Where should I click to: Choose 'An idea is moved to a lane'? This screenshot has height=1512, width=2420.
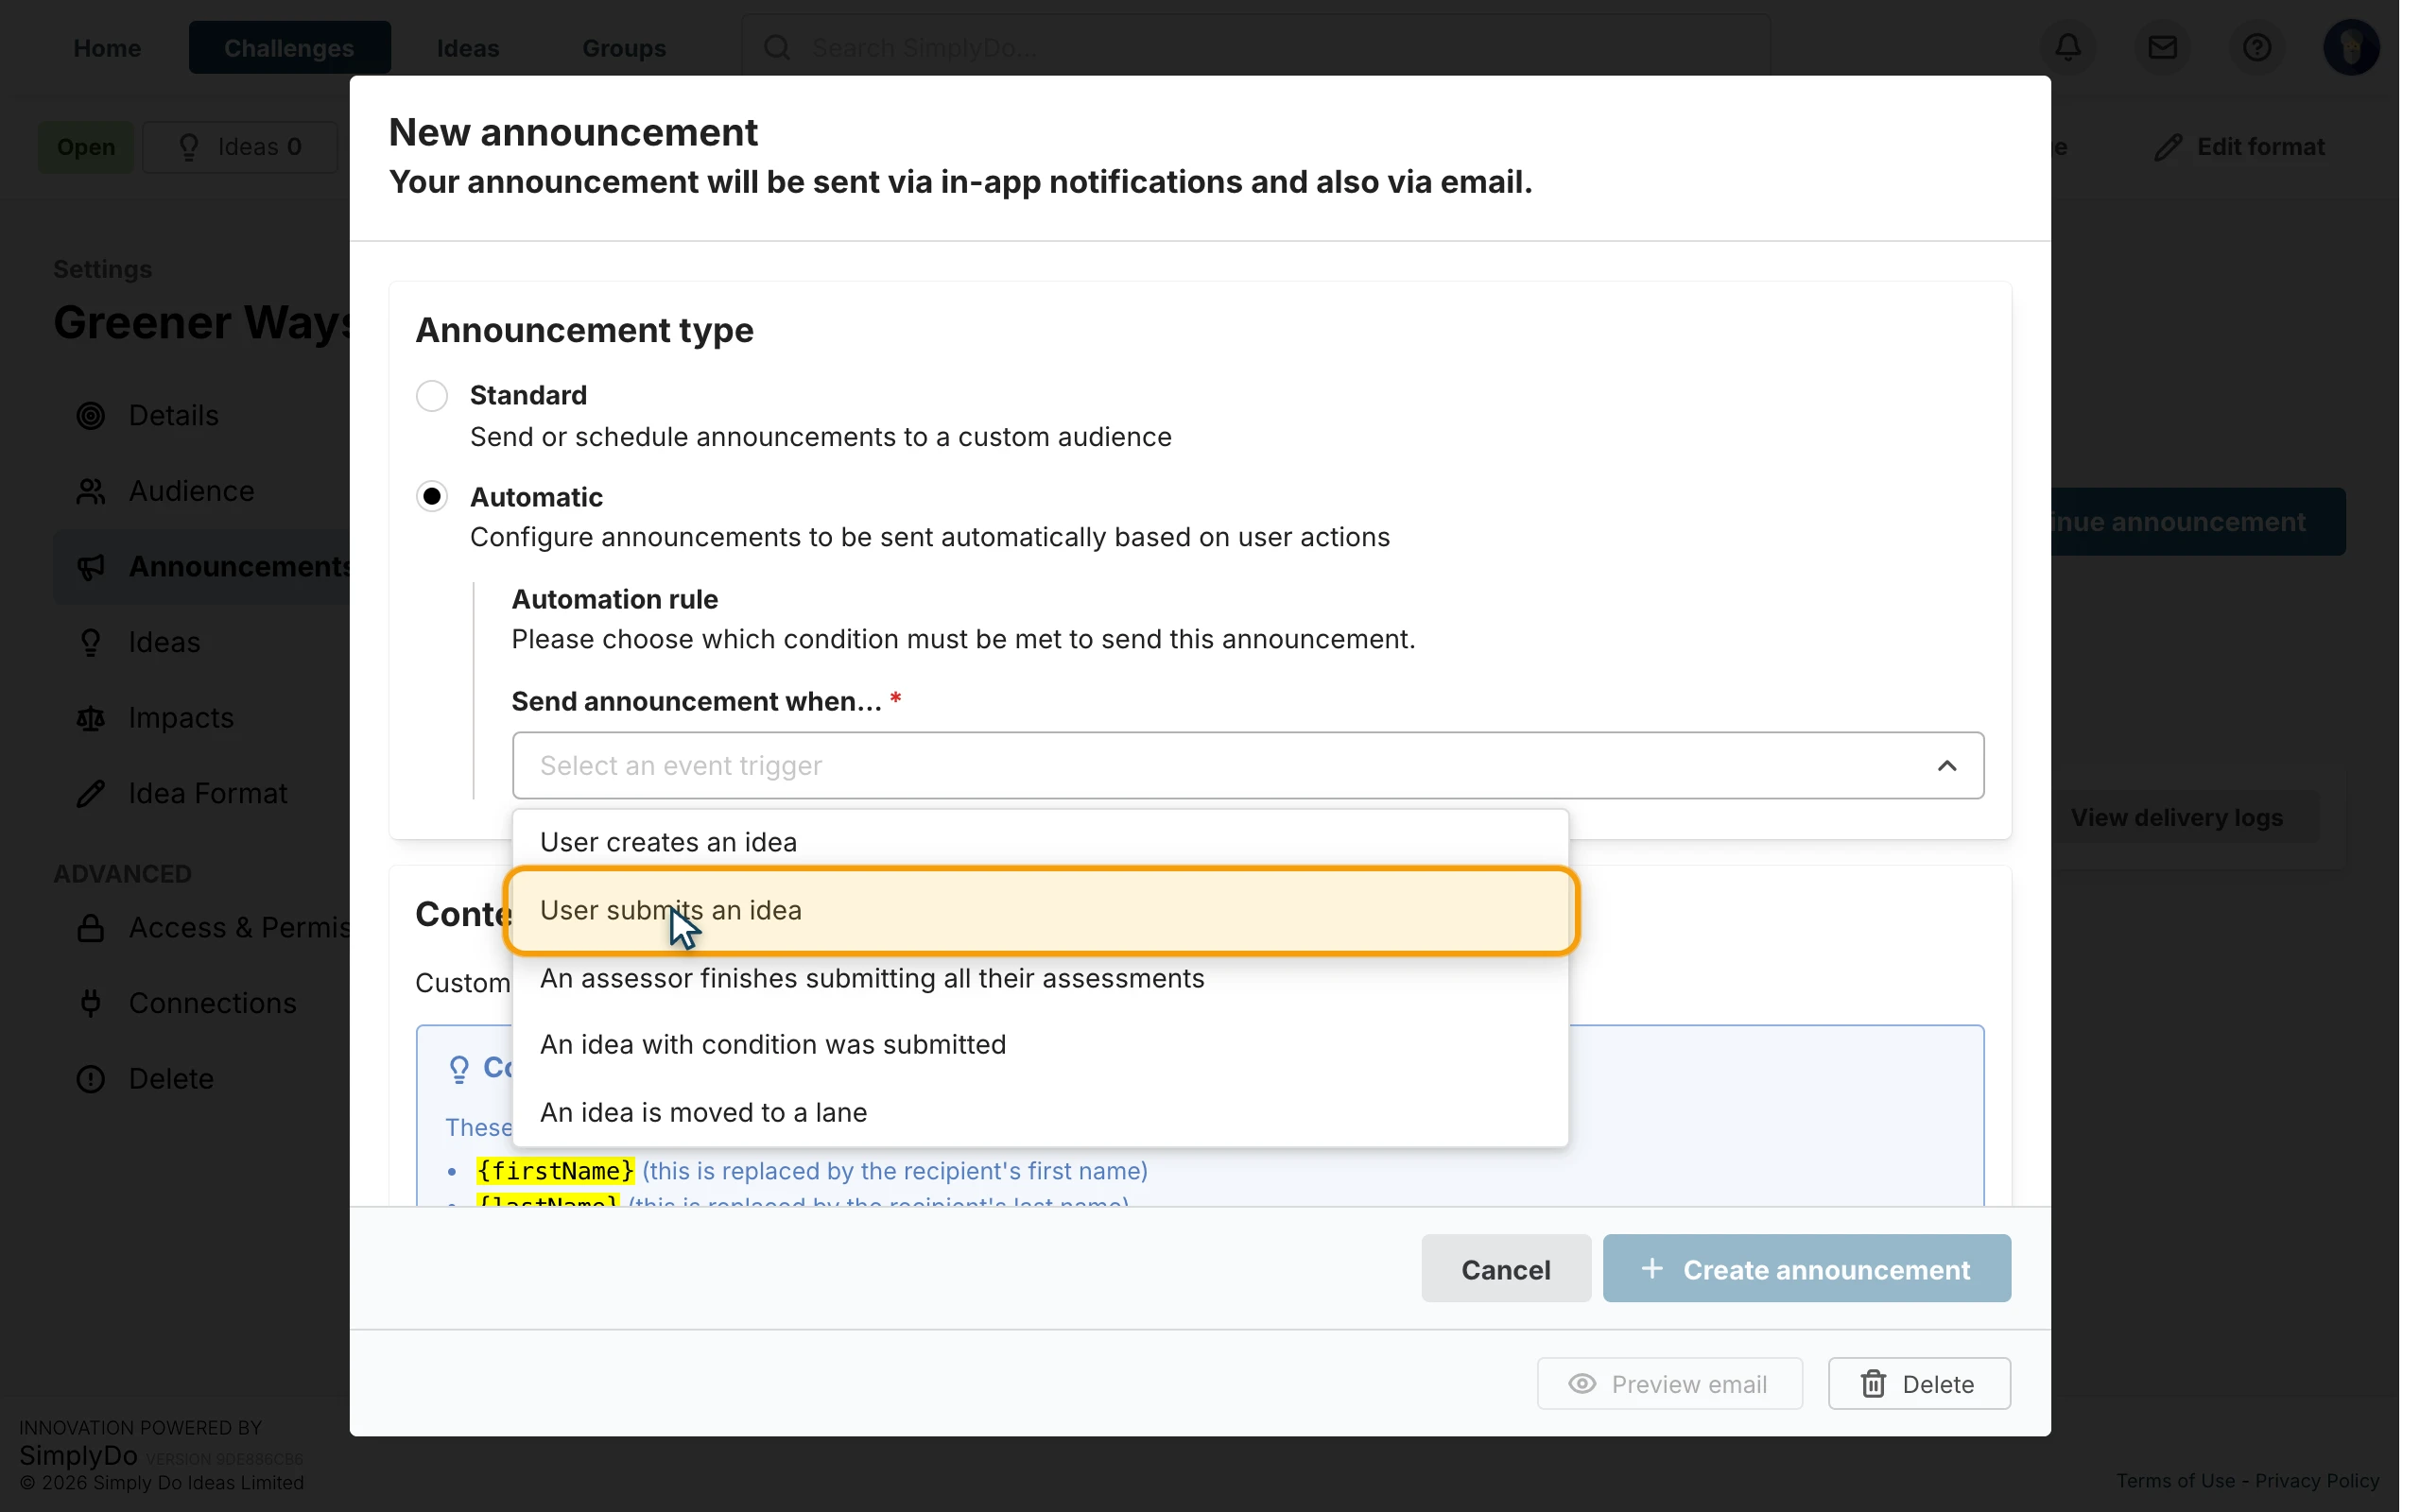pyautogui.click(x=1040, y=1113)
